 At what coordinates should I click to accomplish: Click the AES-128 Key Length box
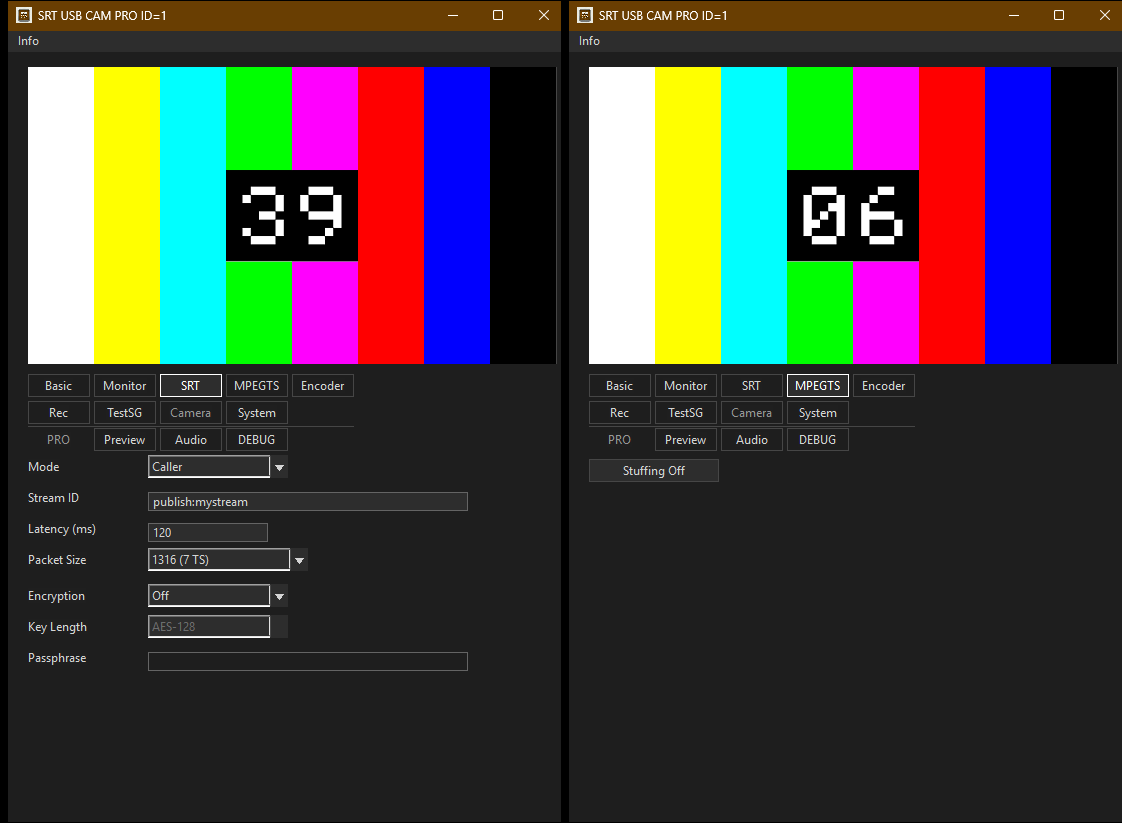[x=209, y=627]
